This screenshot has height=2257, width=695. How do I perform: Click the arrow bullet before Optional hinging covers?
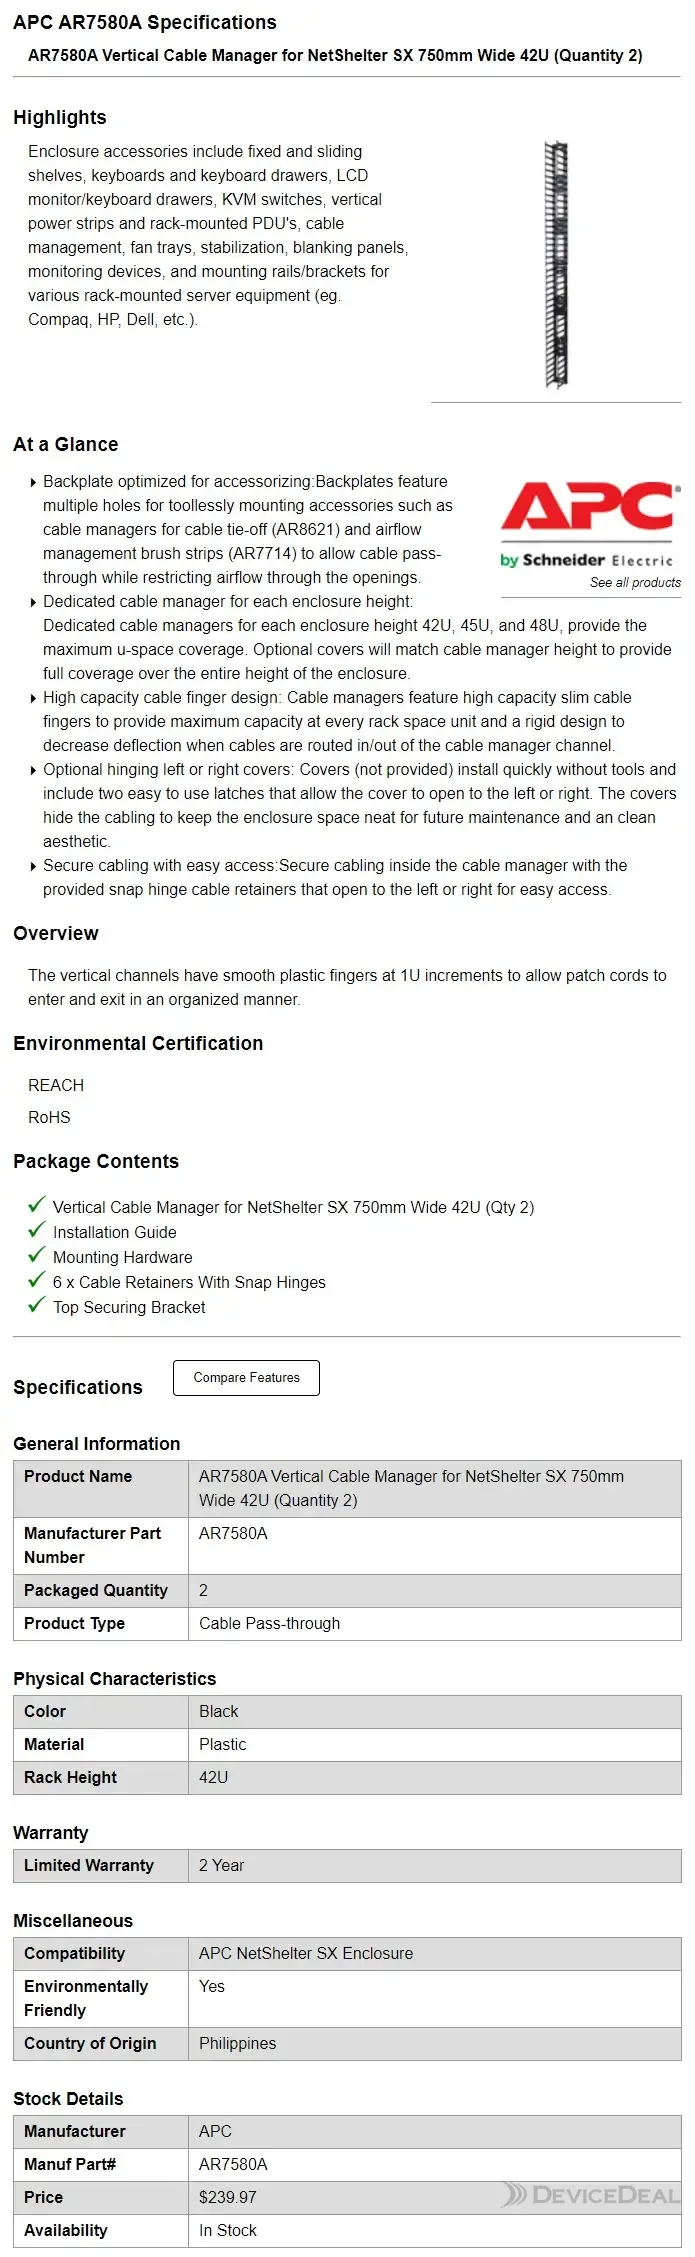(x=34, y=770)
